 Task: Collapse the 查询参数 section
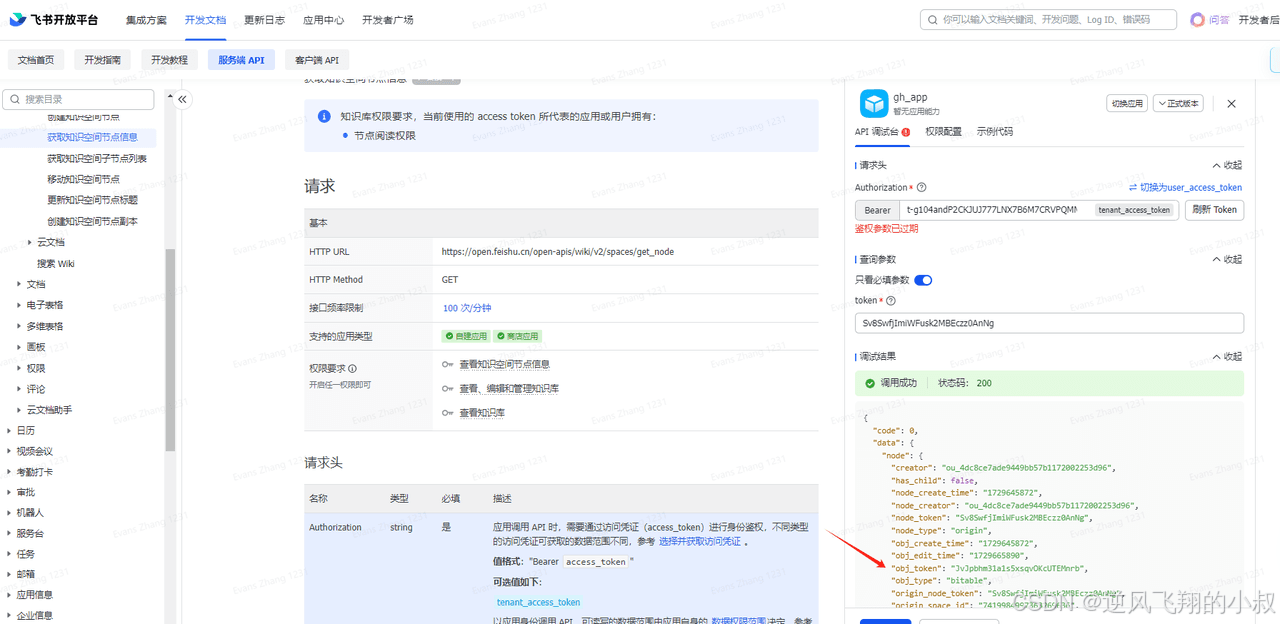click(x=1227, y=259)
